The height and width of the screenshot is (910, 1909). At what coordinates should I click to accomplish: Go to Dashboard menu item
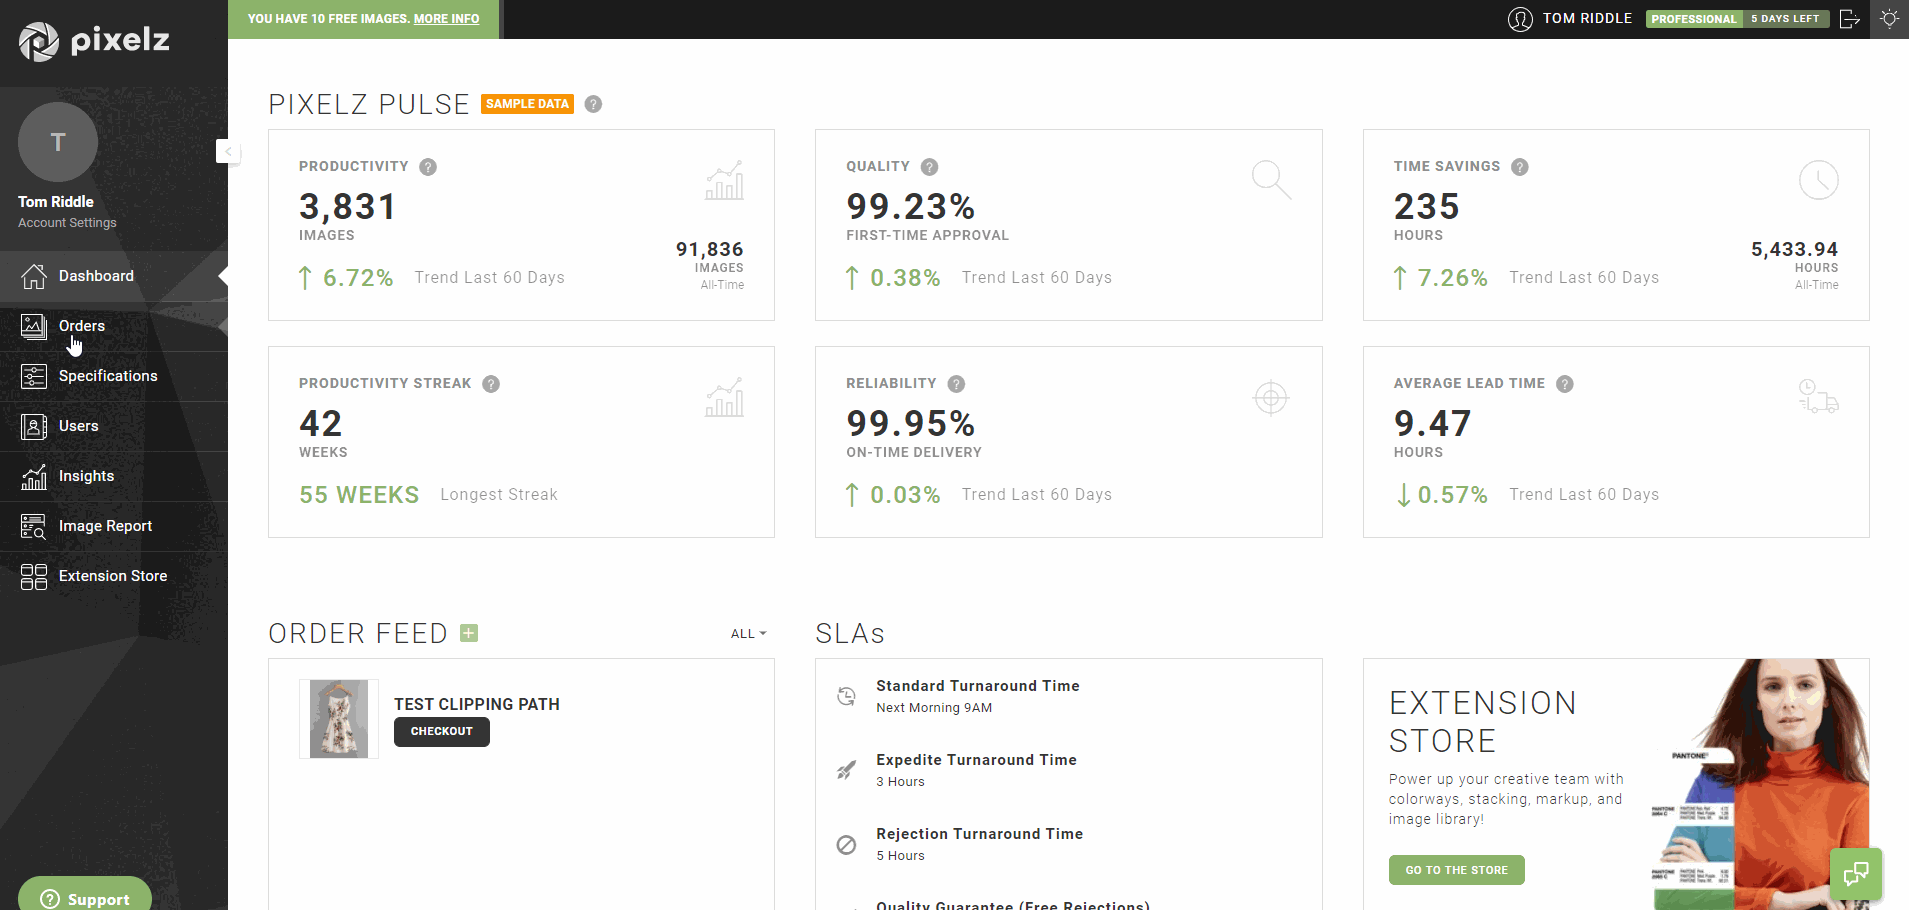pyautogui.click(x=114, y=276)
